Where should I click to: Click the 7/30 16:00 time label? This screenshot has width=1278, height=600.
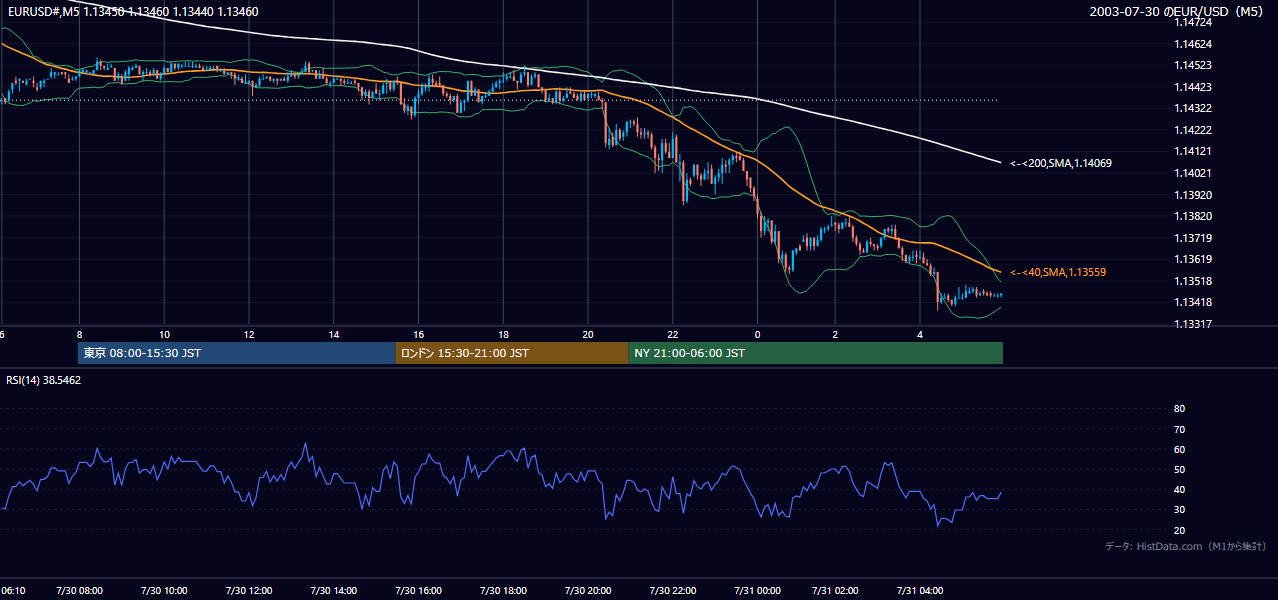pyautogui.click(x=418, y=590)
